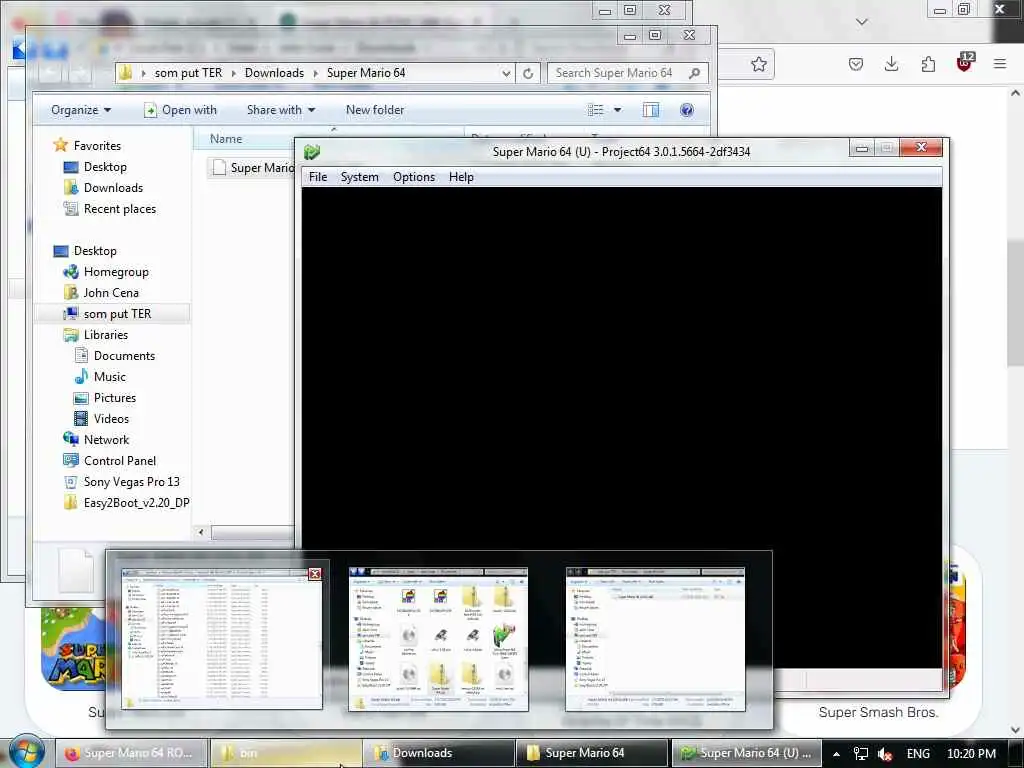Image resolution: width=1024 pixels, height=768 pixels.
Task: Open Desktop under Favorites
Action: [105, 167]
